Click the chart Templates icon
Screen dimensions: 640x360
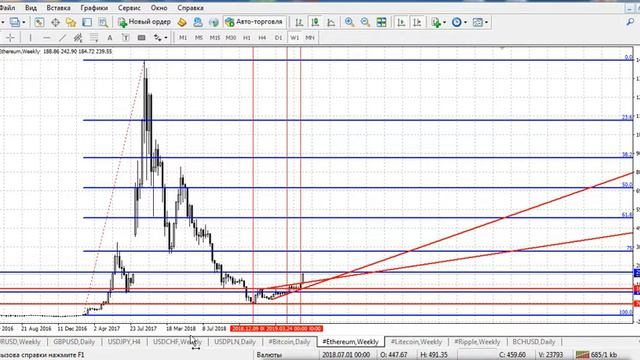[477, 22]
